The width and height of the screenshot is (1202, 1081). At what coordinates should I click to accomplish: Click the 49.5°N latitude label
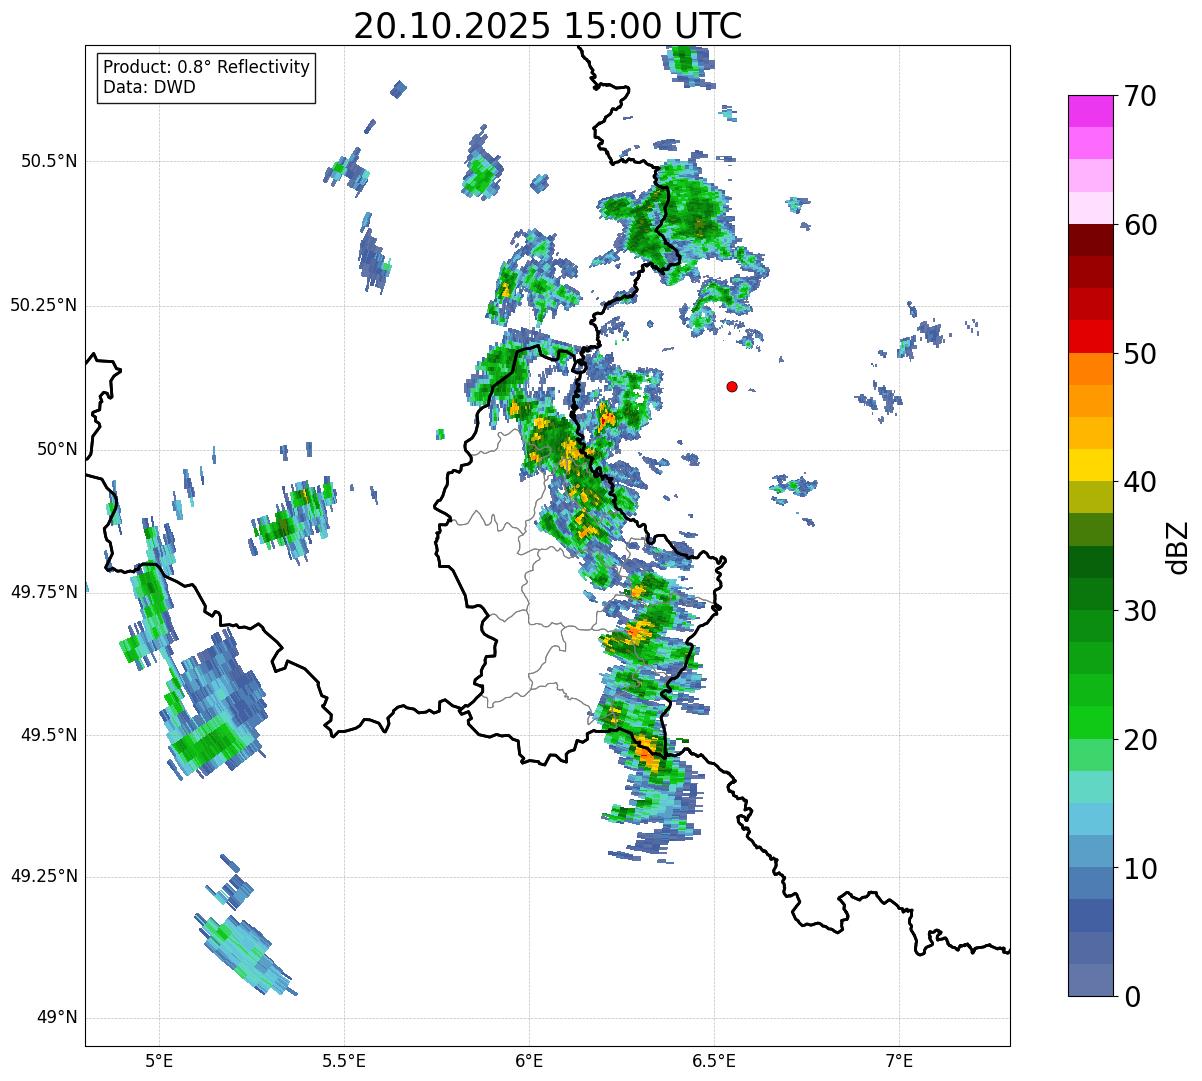tap(49, 735)
